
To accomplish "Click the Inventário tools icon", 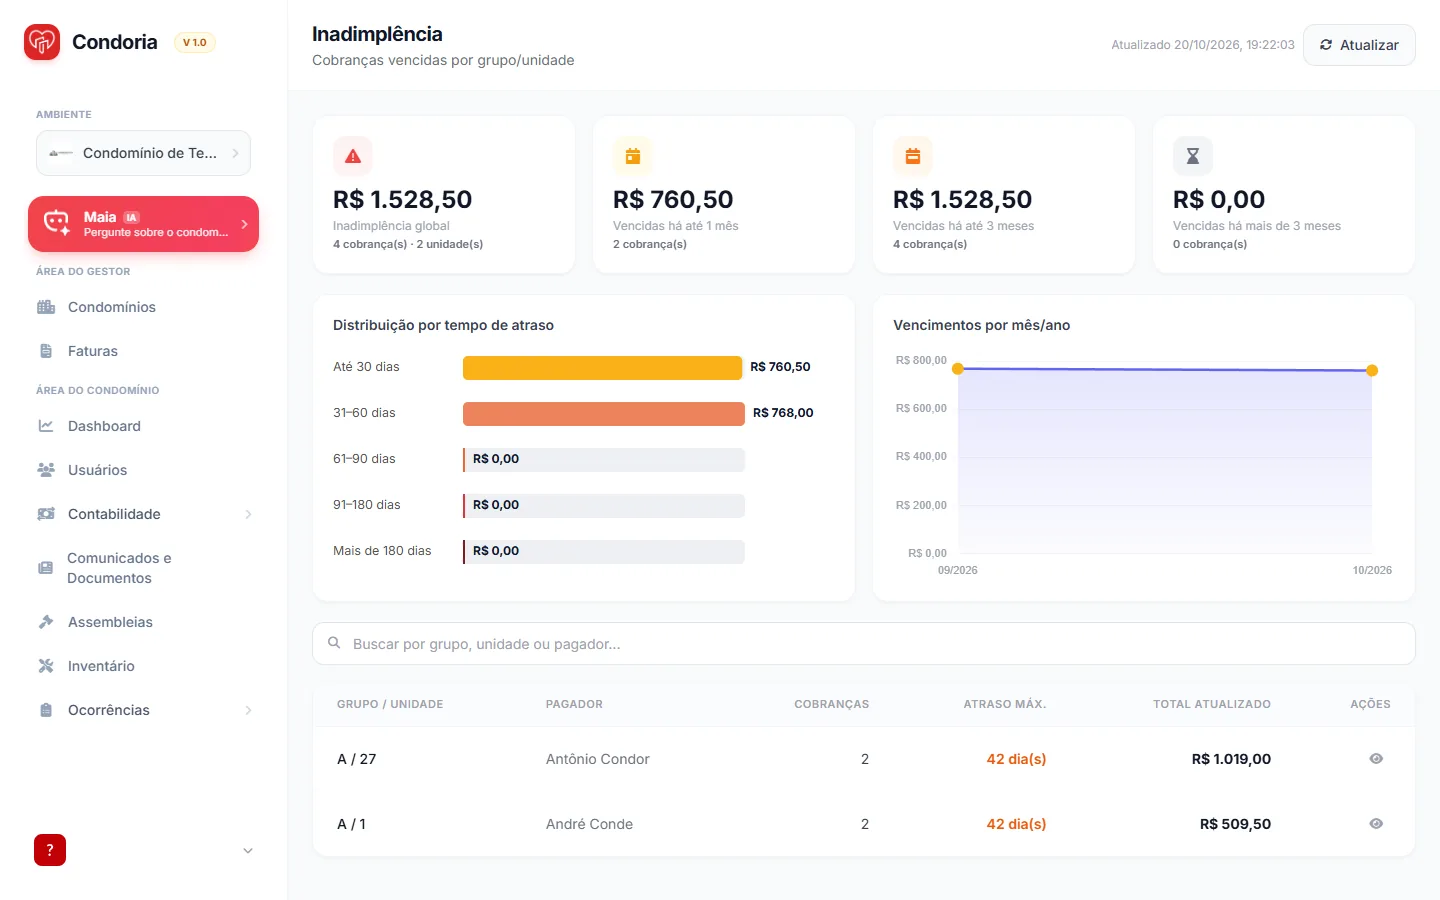I will point(46,666).
